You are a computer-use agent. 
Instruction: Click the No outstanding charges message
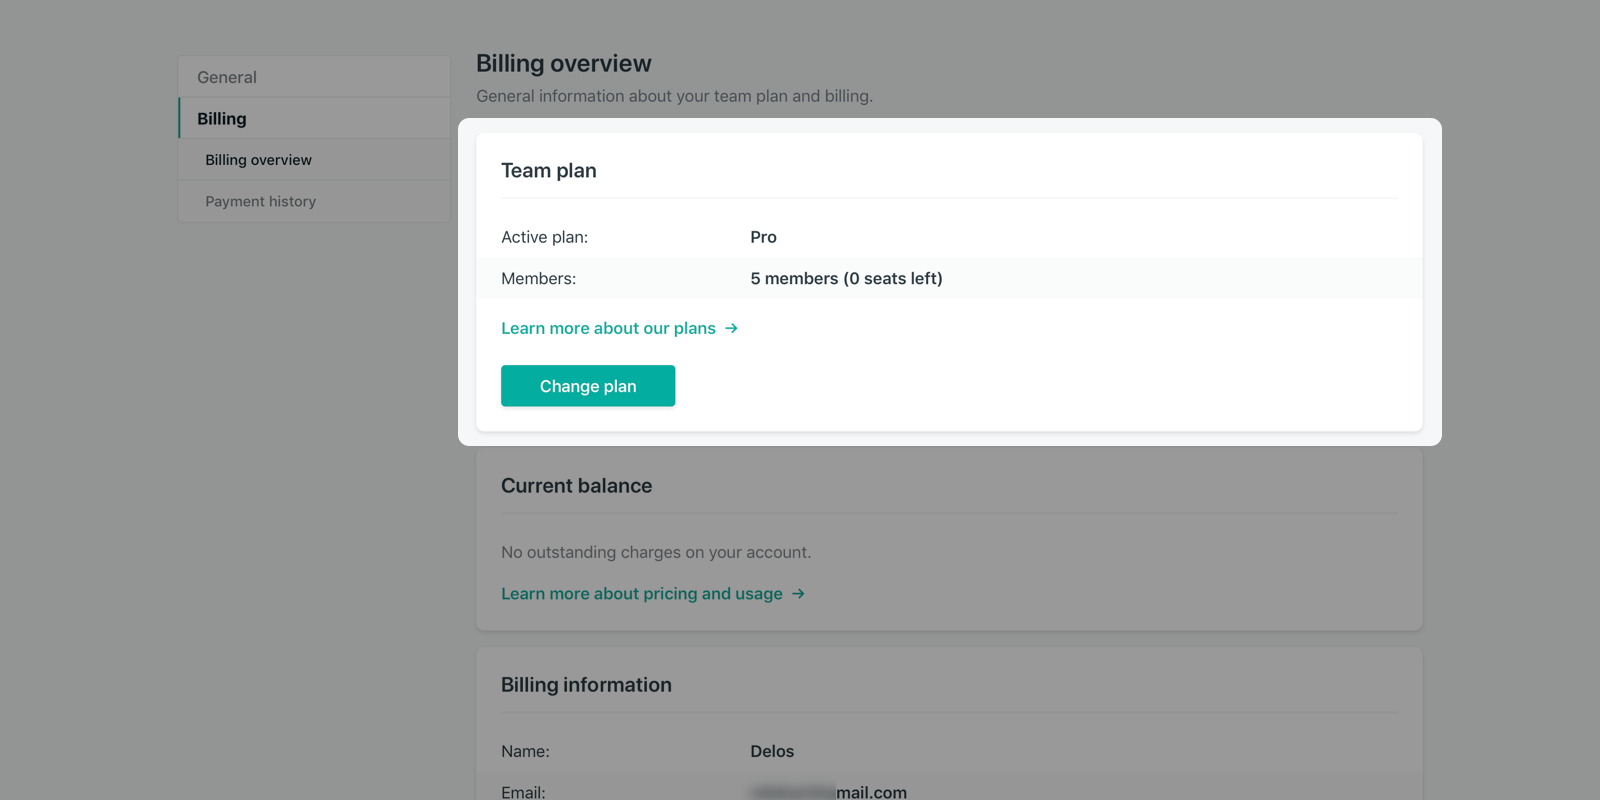coord(655,552)
